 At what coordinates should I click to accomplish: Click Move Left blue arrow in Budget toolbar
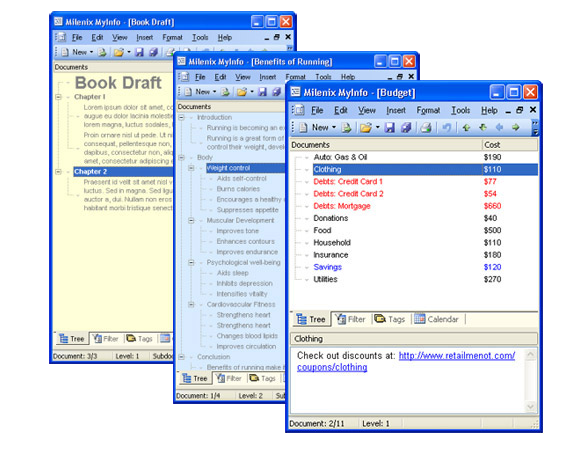coord(499,128)
